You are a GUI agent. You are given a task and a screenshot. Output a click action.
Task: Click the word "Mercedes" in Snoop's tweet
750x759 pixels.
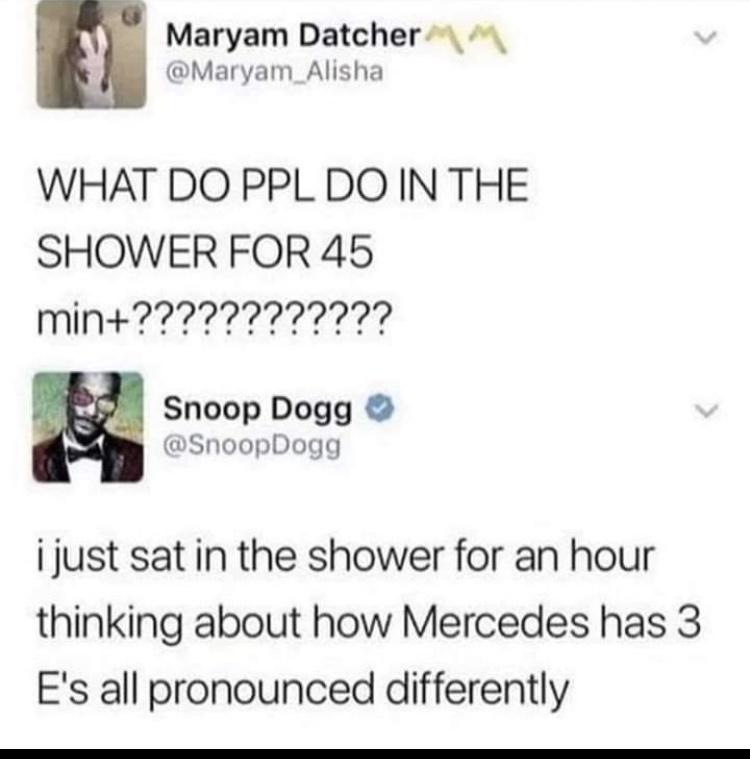coord(496,622)
